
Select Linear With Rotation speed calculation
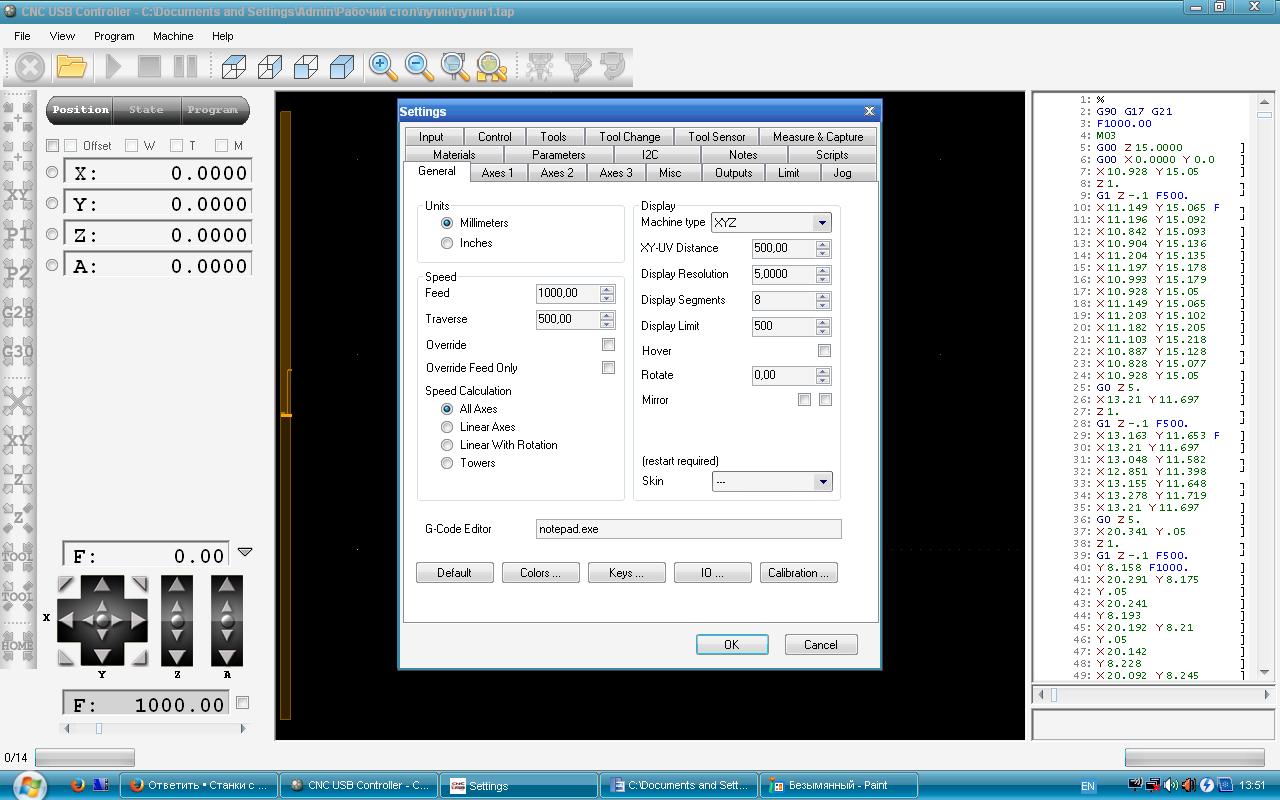(x=447, y=445)
